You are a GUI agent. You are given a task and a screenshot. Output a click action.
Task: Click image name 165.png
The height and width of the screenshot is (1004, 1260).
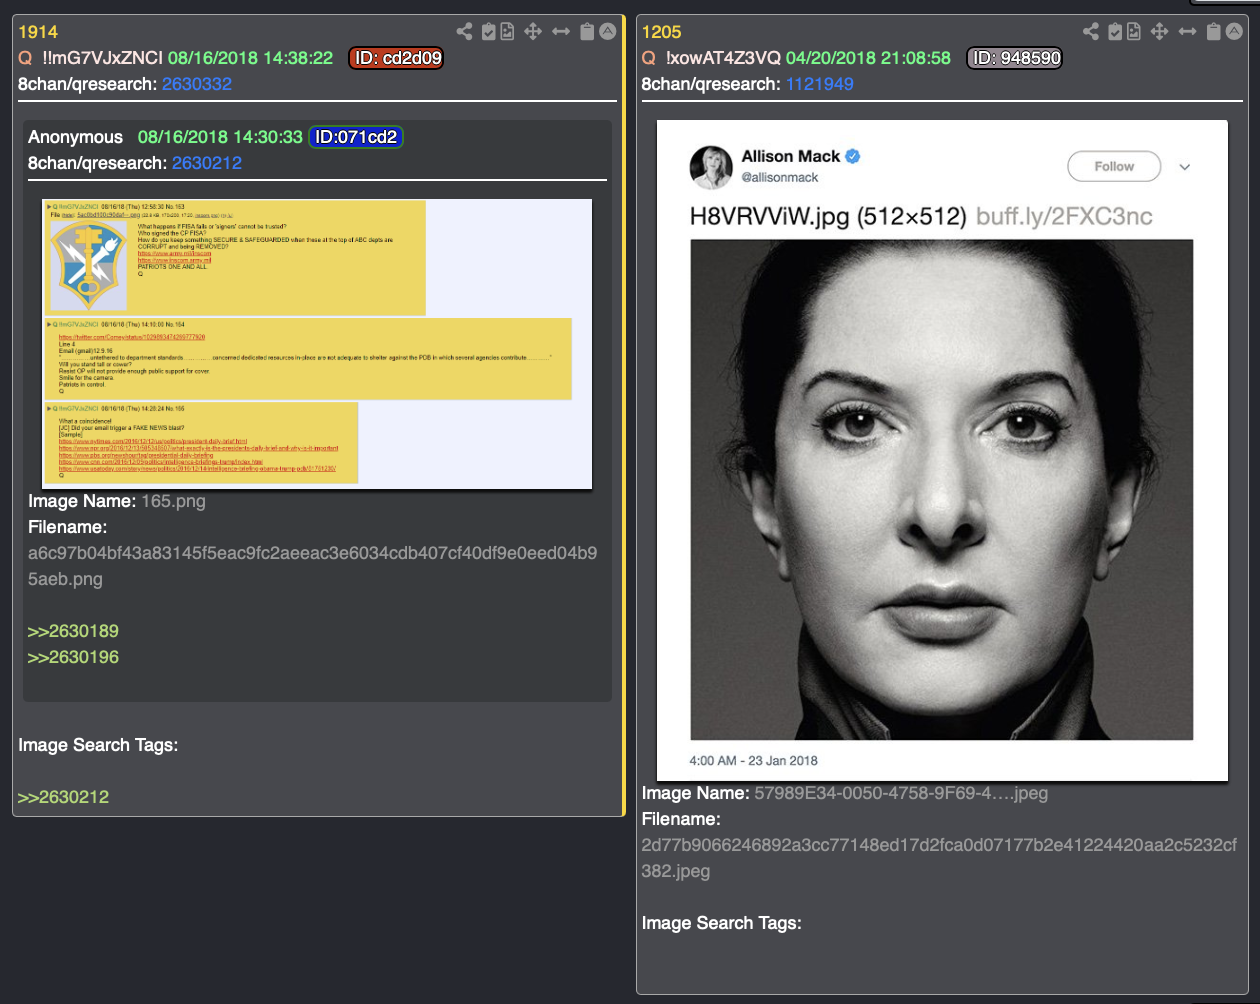click(x=173, y=501)
